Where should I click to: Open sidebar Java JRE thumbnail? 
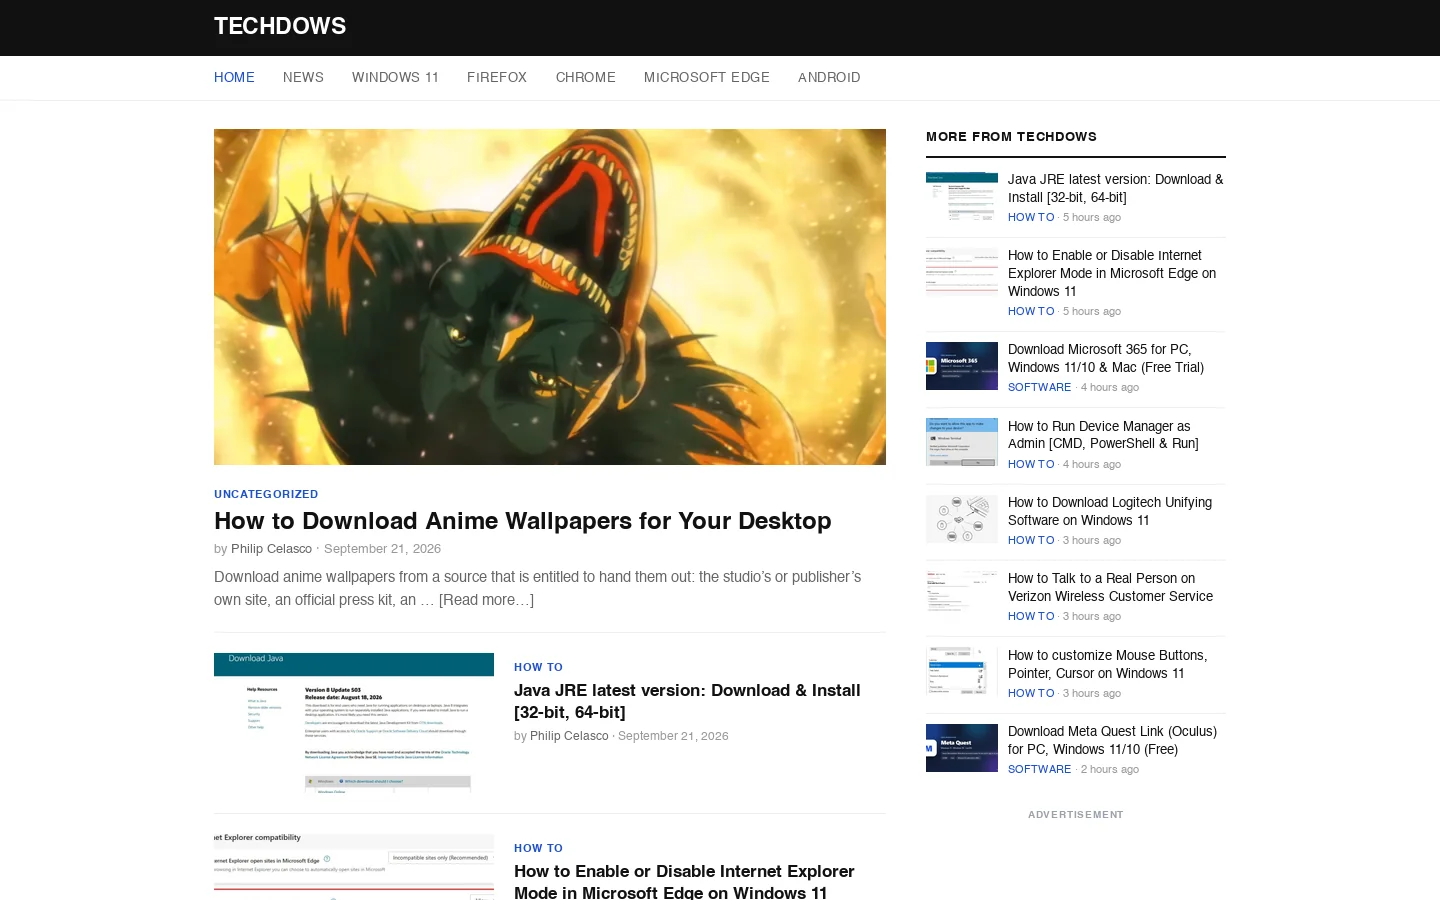click(962, 196)
